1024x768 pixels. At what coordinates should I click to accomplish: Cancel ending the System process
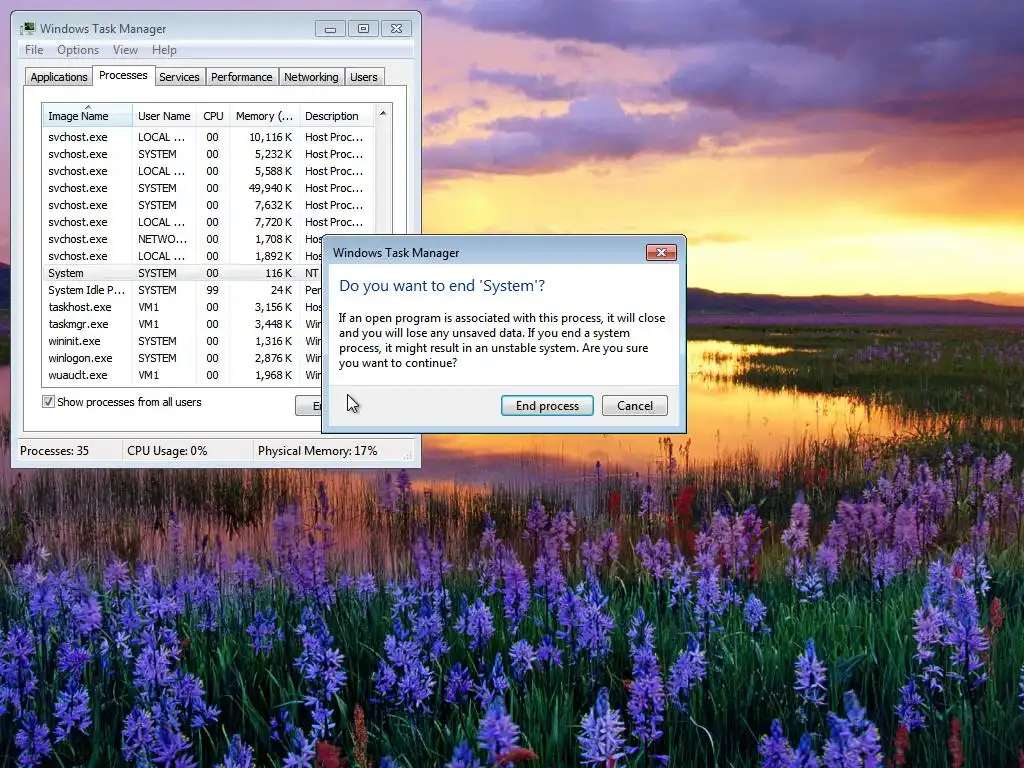click(x=635, y=406)
